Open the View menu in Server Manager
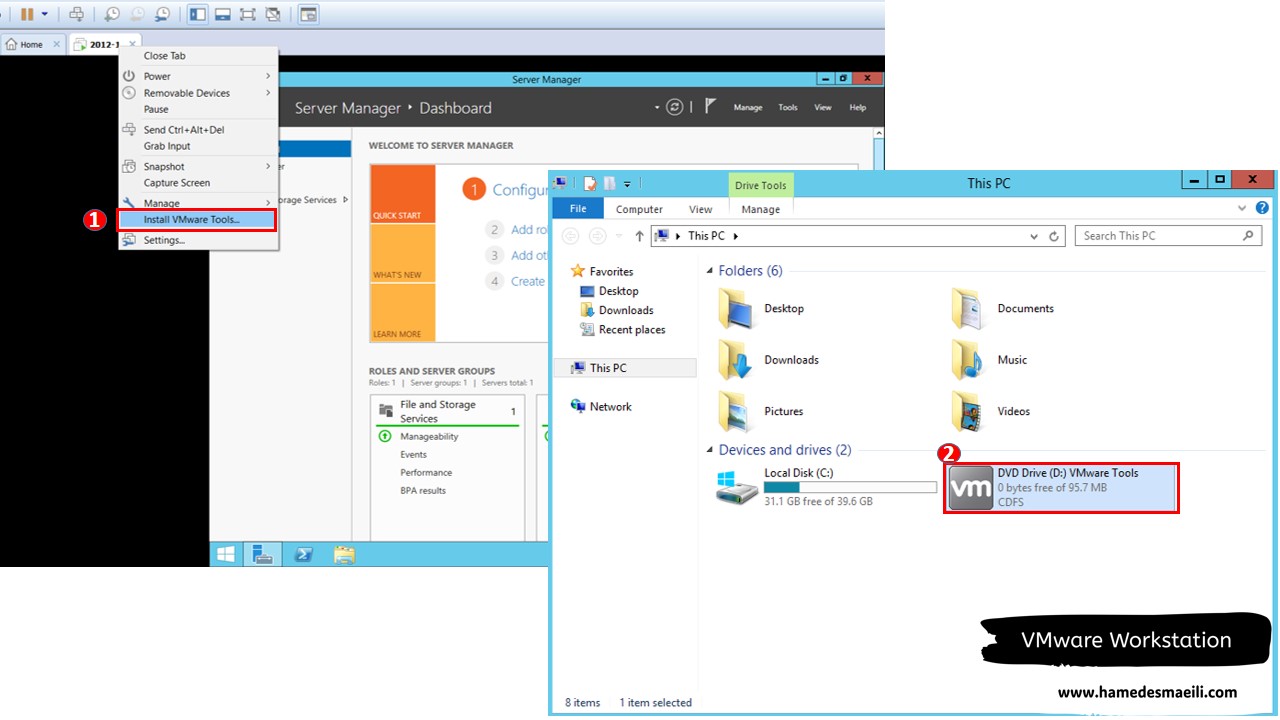1280x720 pixels. pyautogui.click(x=823, y=108)
